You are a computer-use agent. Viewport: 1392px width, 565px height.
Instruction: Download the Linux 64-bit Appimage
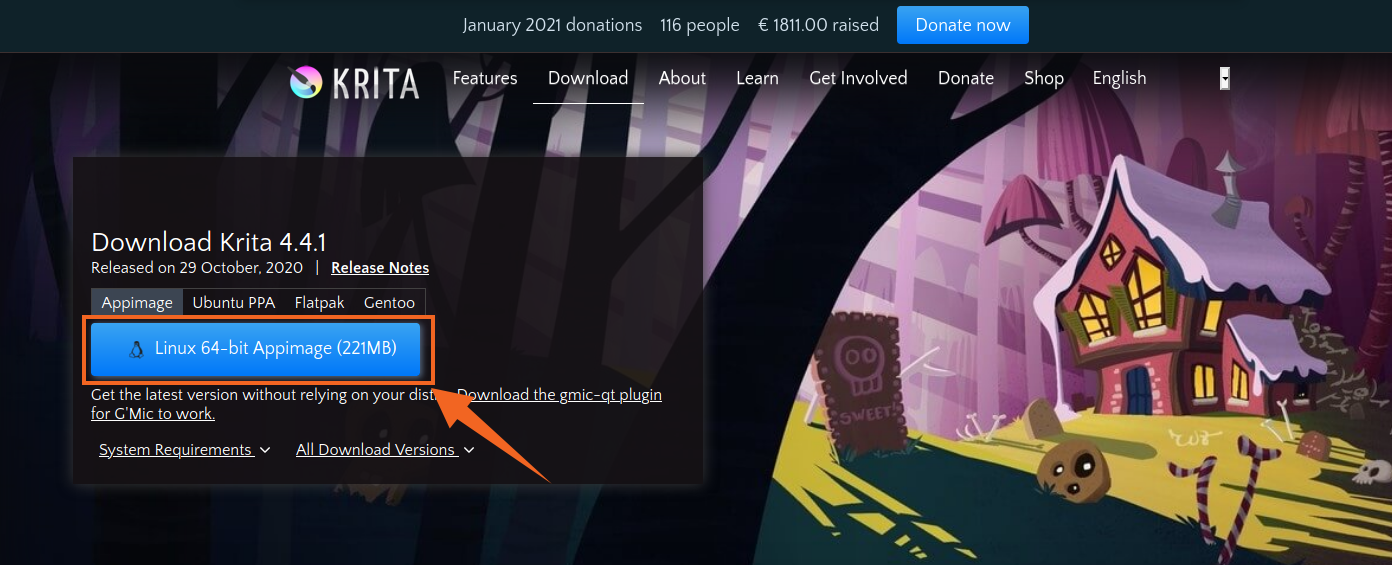tap(256, 349)
